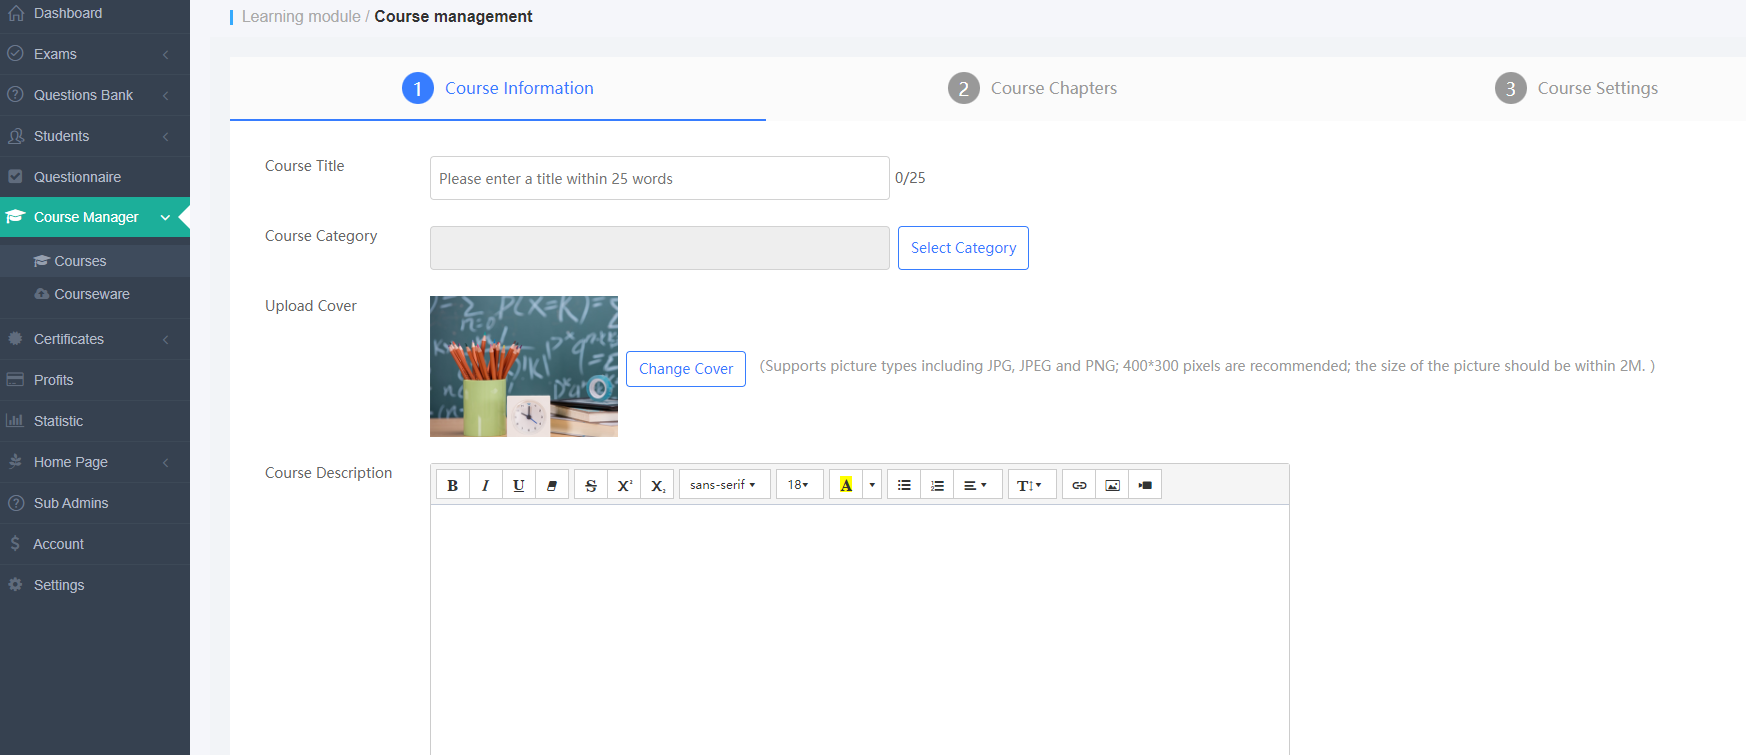The width and height of the screenshot is (1746, 755).
Task: Click the eraser clear-formatting icon
Action: (552, 485)
